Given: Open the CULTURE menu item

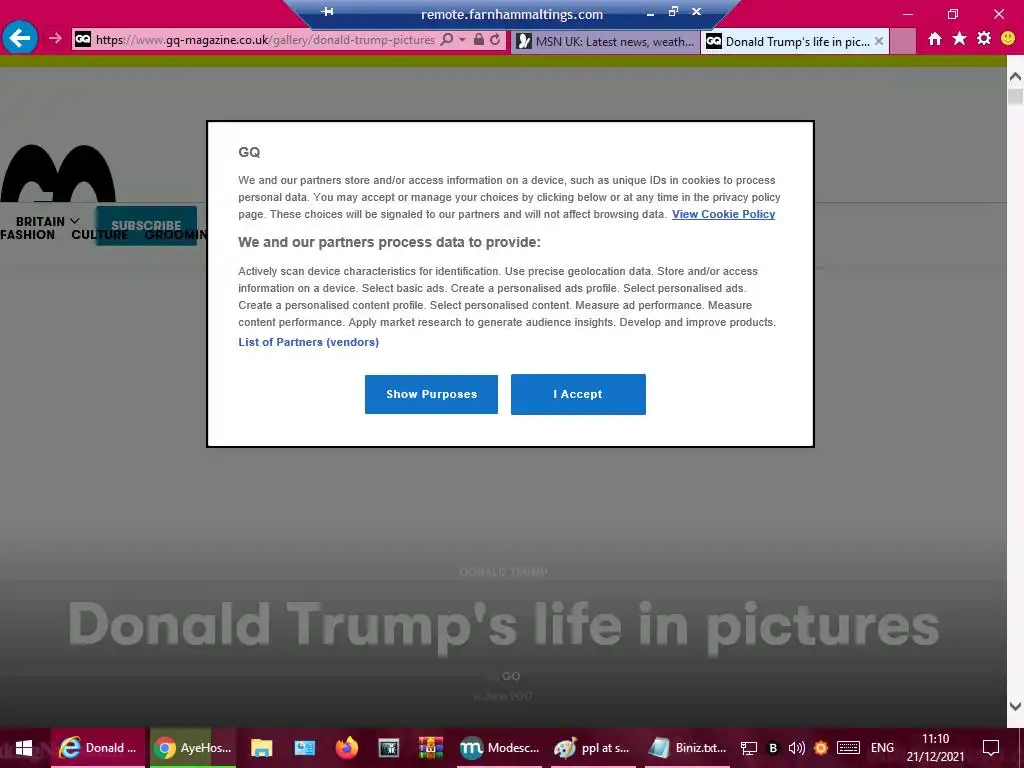Looking at the screenshot, I should pos(100,234).
